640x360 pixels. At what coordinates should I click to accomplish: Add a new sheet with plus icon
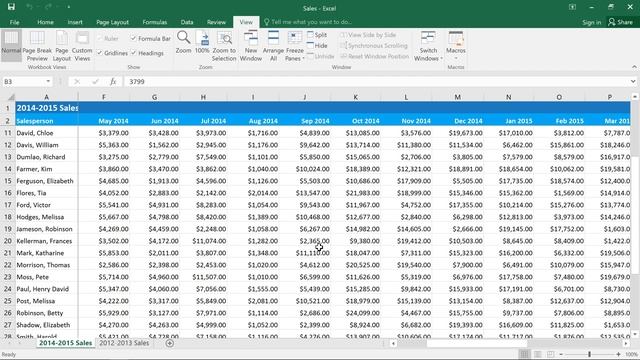[170, 343]
